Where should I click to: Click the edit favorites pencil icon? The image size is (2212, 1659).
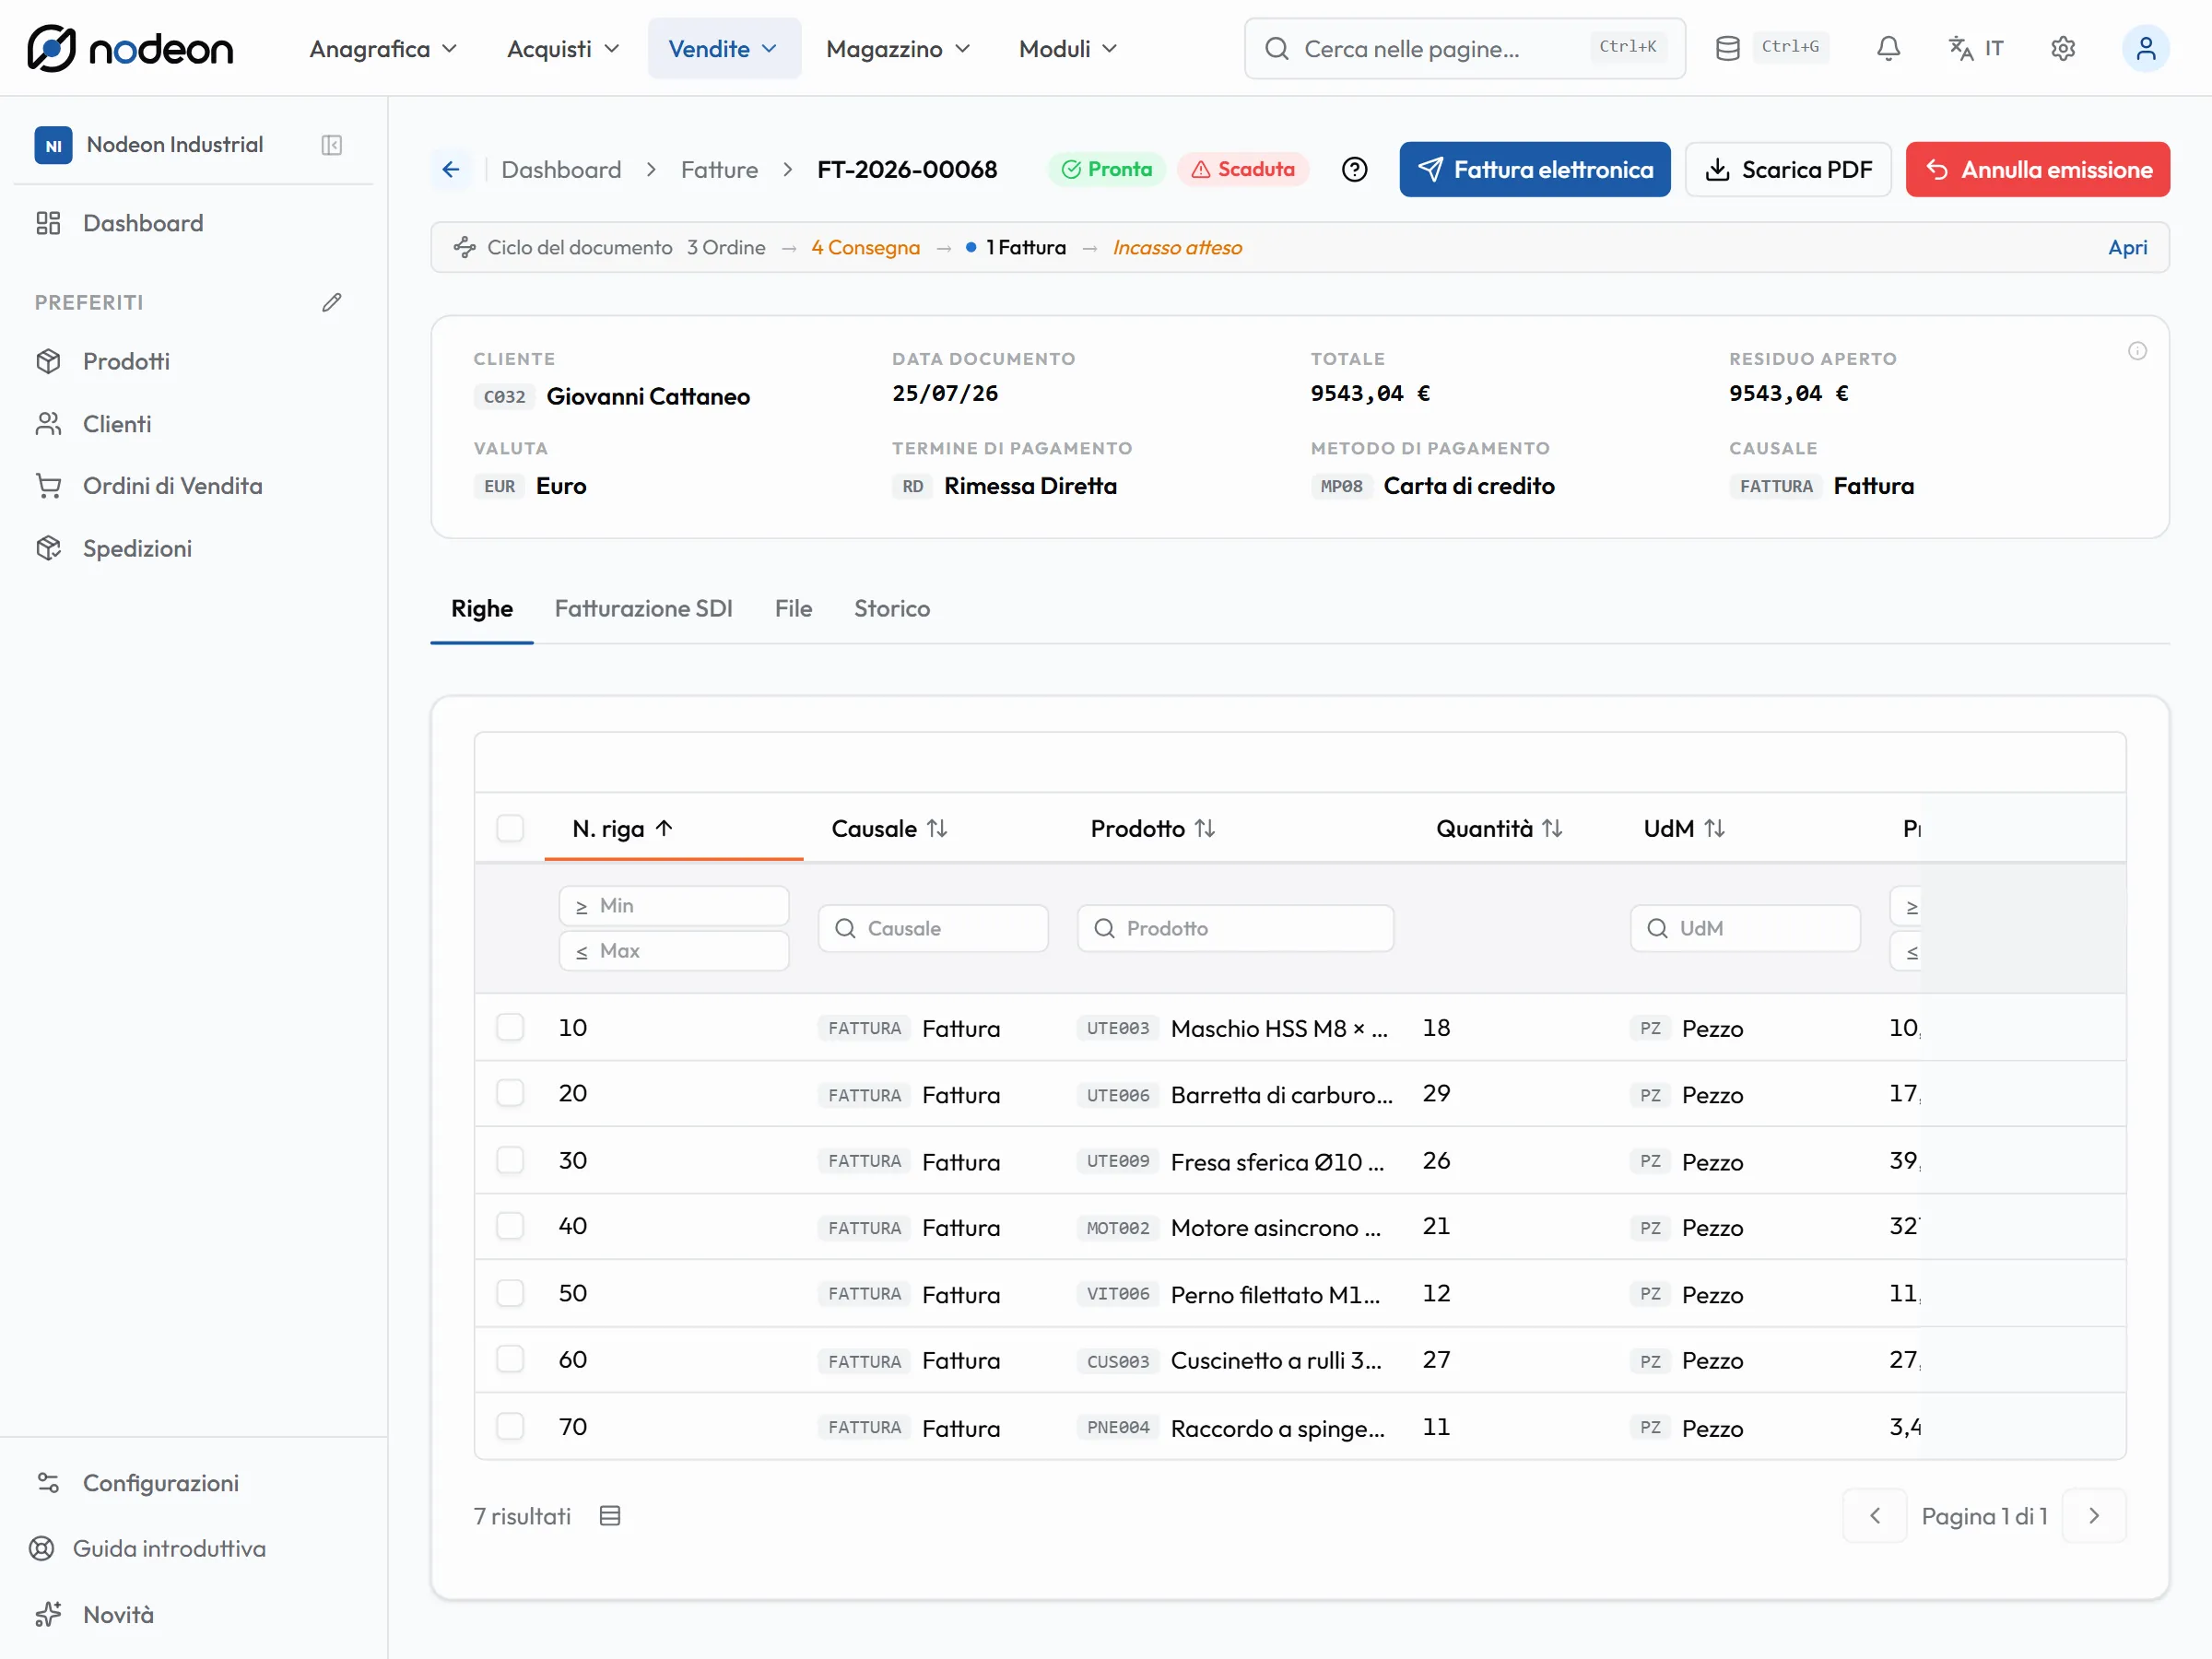tap(332, 302)
